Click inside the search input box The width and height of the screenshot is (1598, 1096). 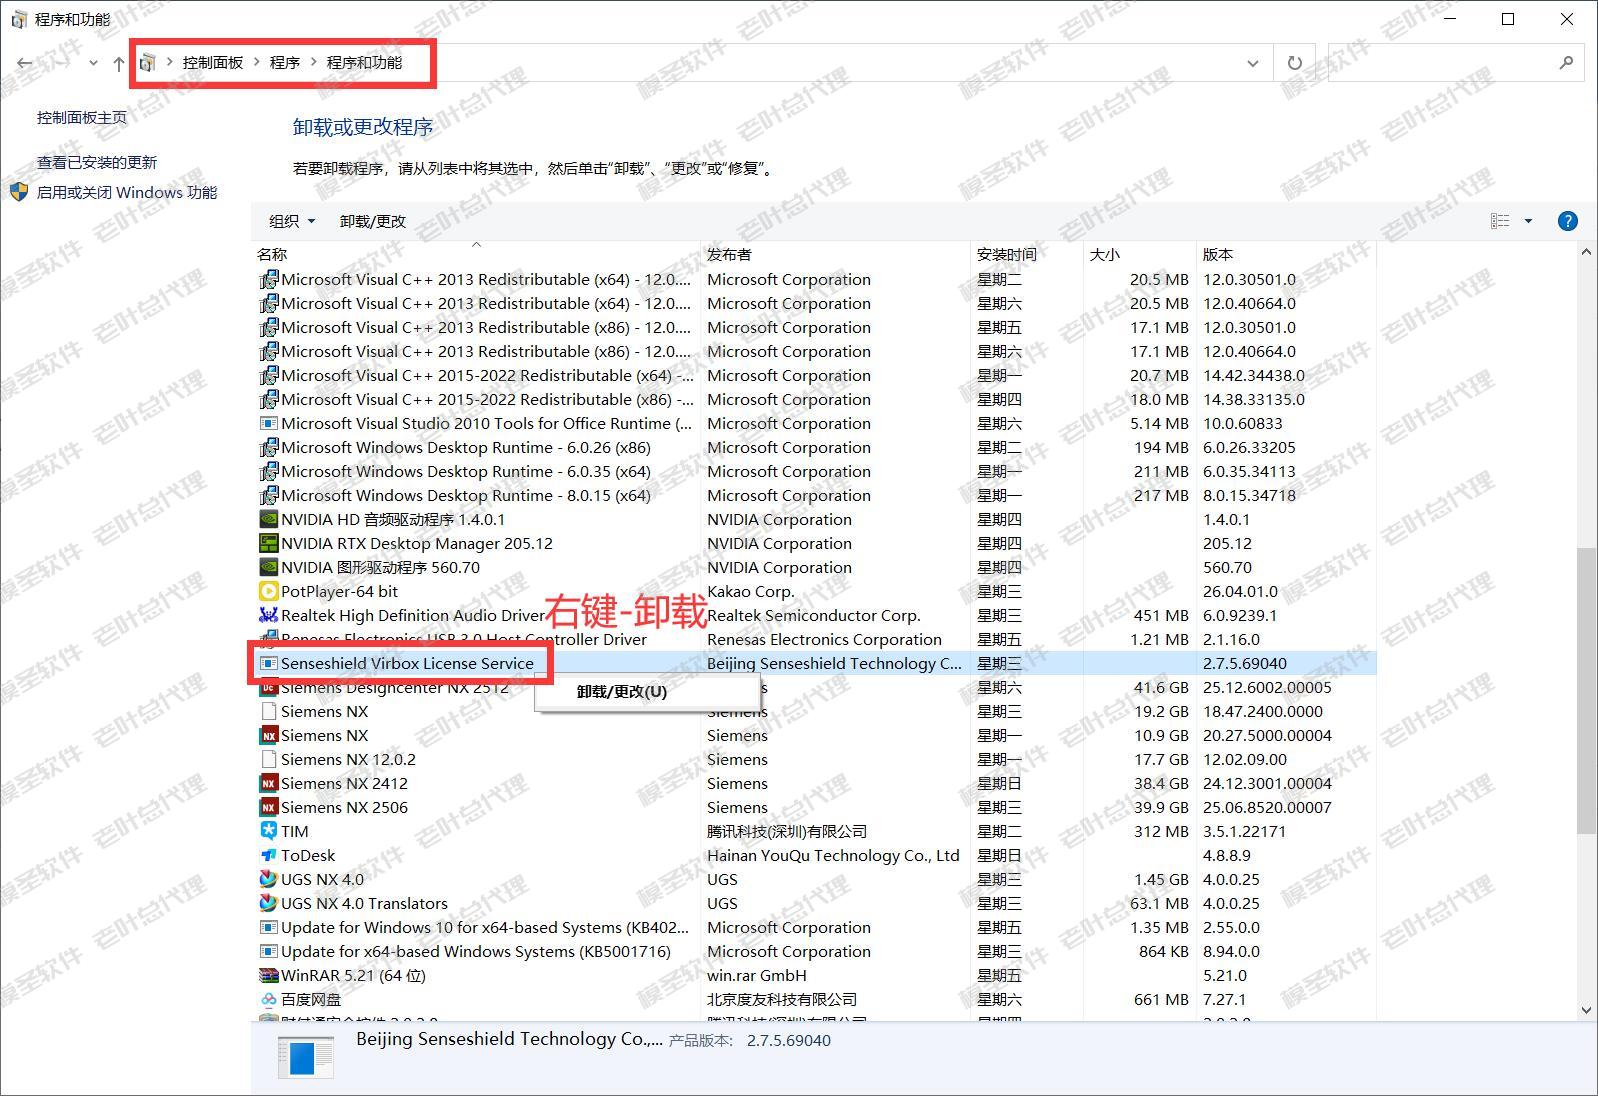point(1441,63)
